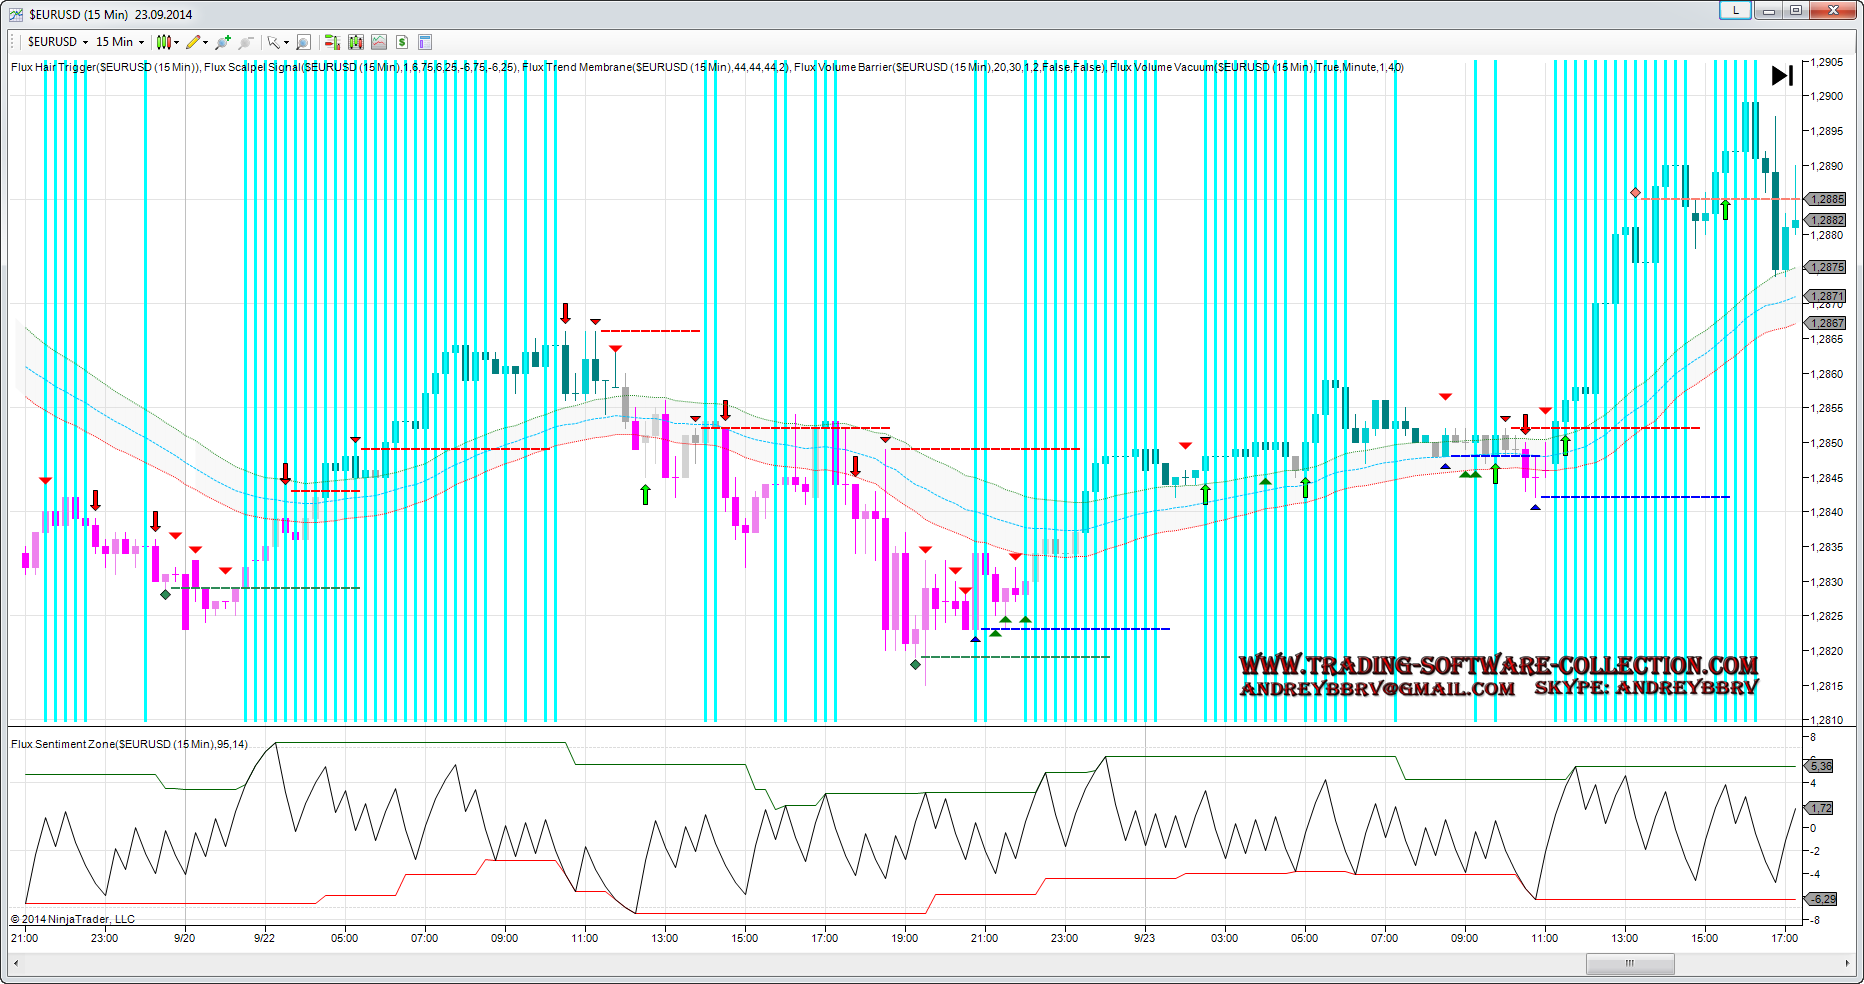The image size is (1864, 984).
Task: Click the Flux Sentiment Zone indicator label
Action: pyautogui.click(x=129, y=744)
